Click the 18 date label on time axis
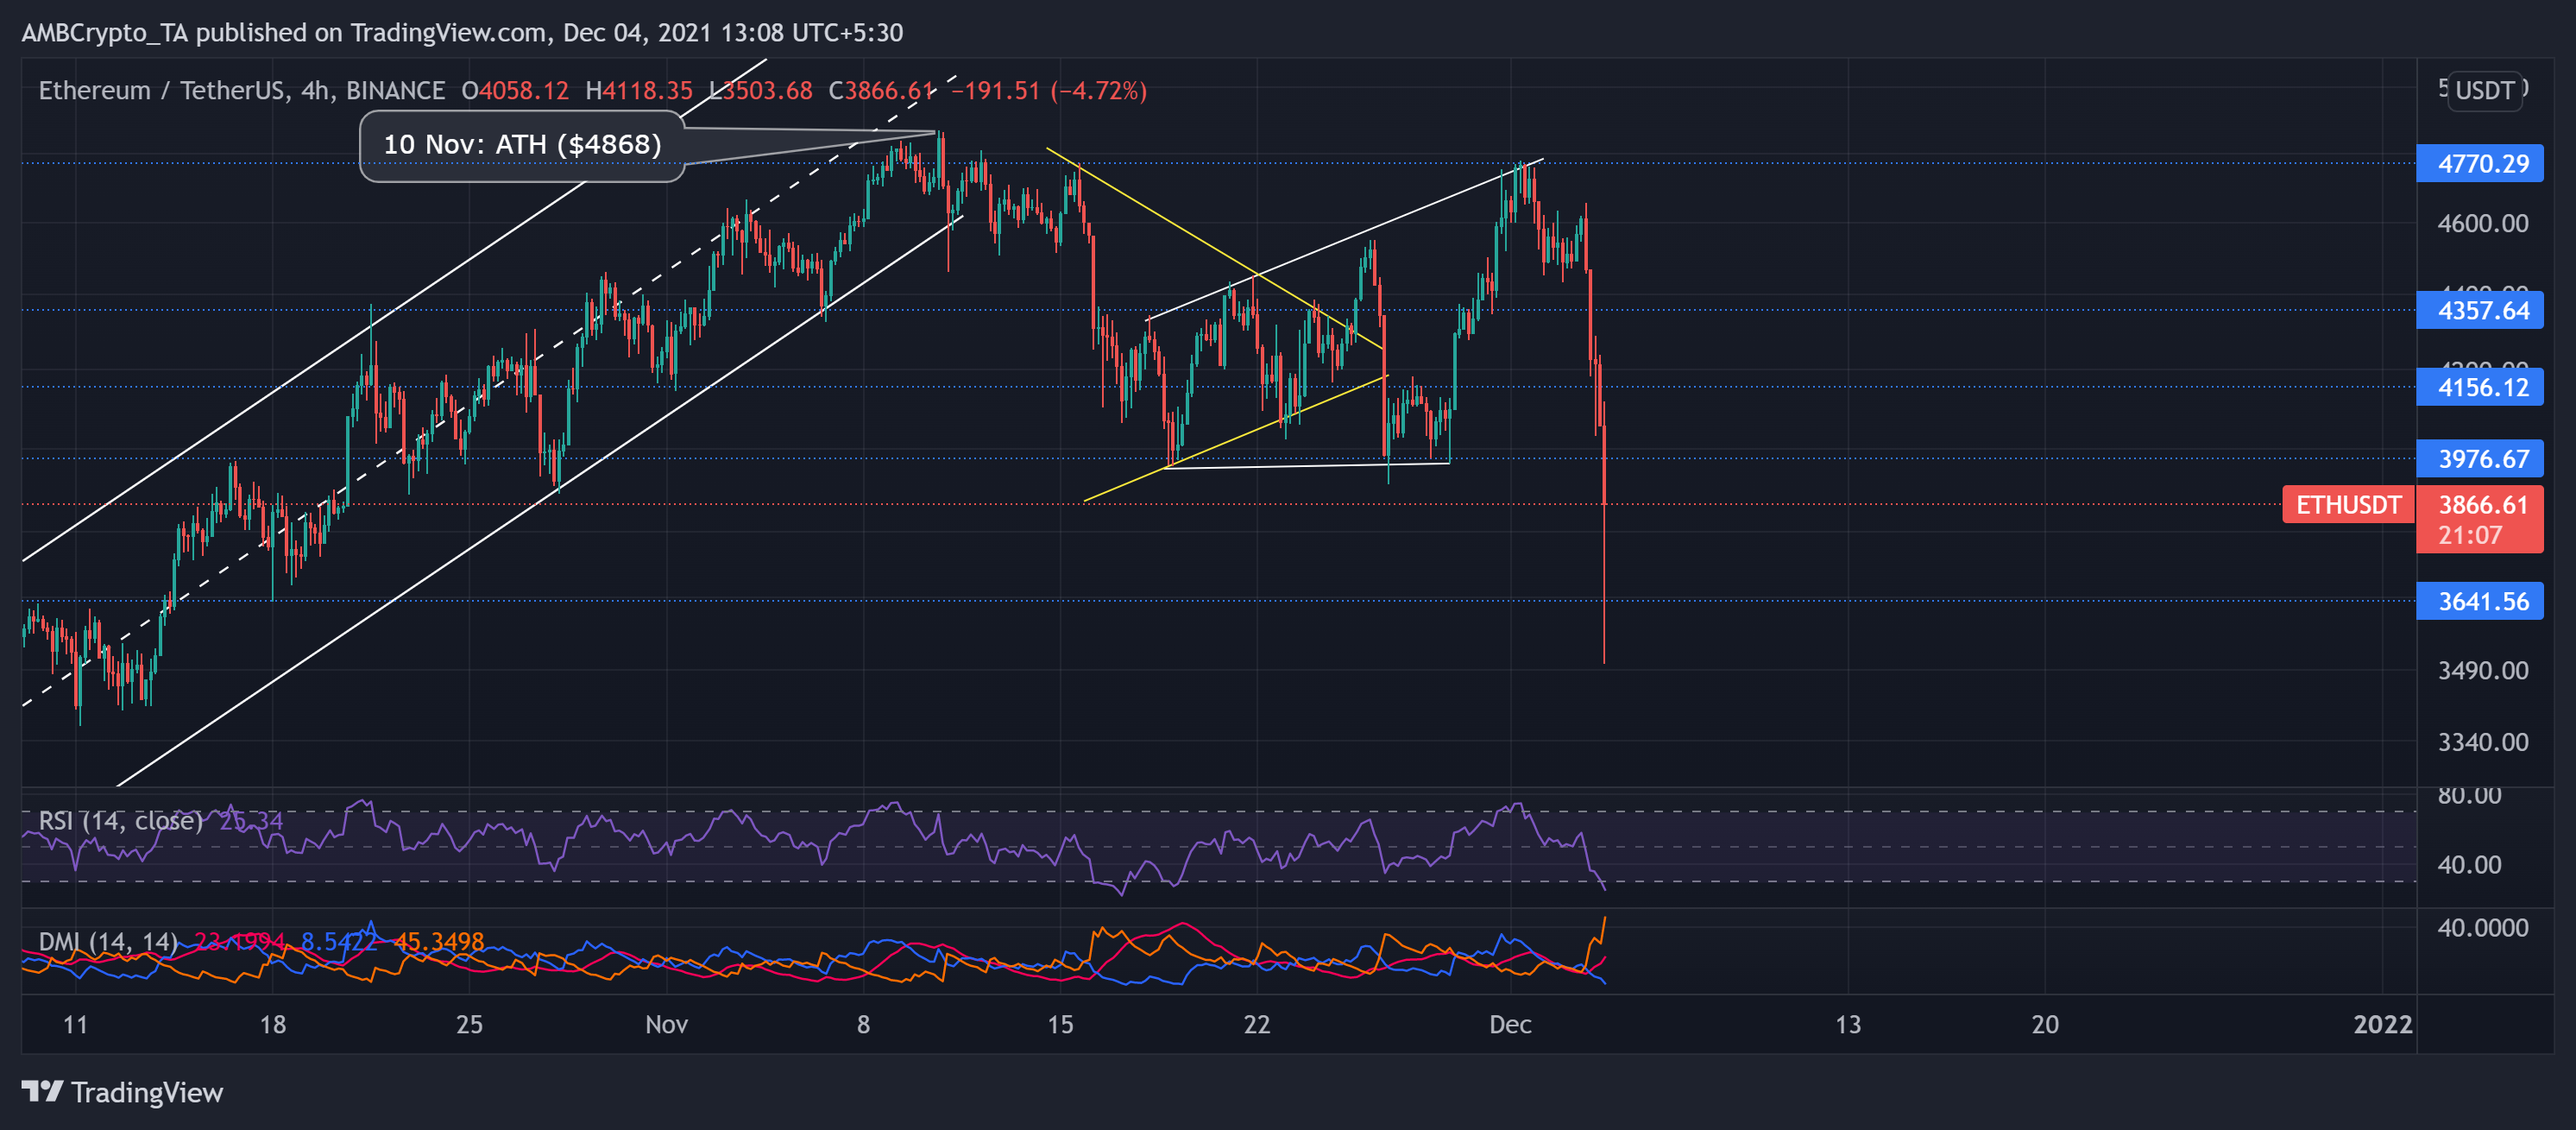 pos(272,1024)
